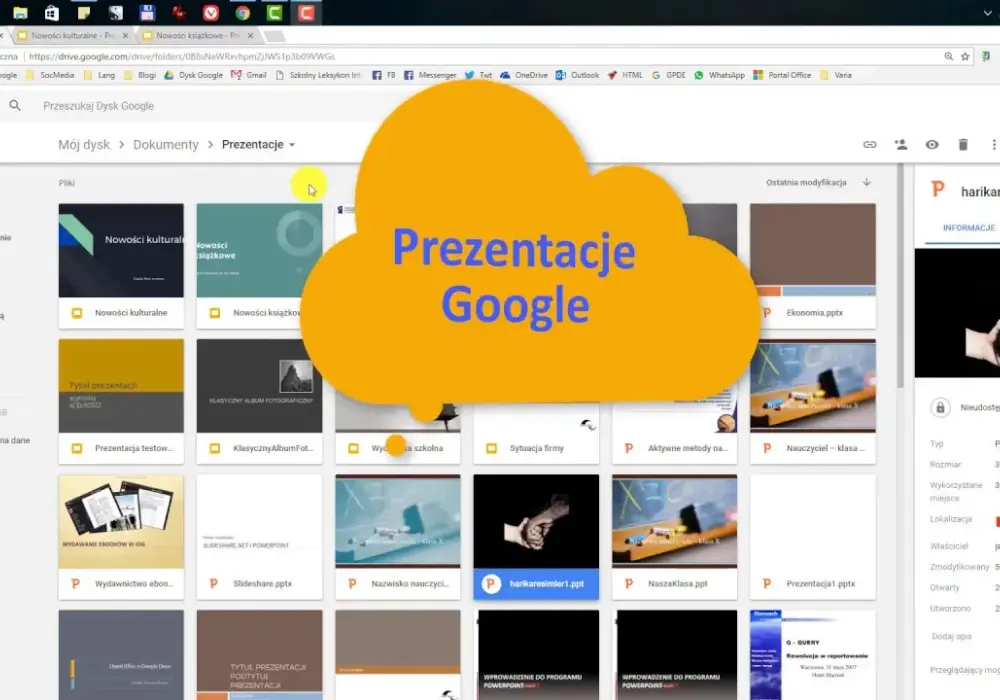1000x700 pixels.
Task: Click the vertical scrollbar of the file list
Action: (x=900, y=275)
